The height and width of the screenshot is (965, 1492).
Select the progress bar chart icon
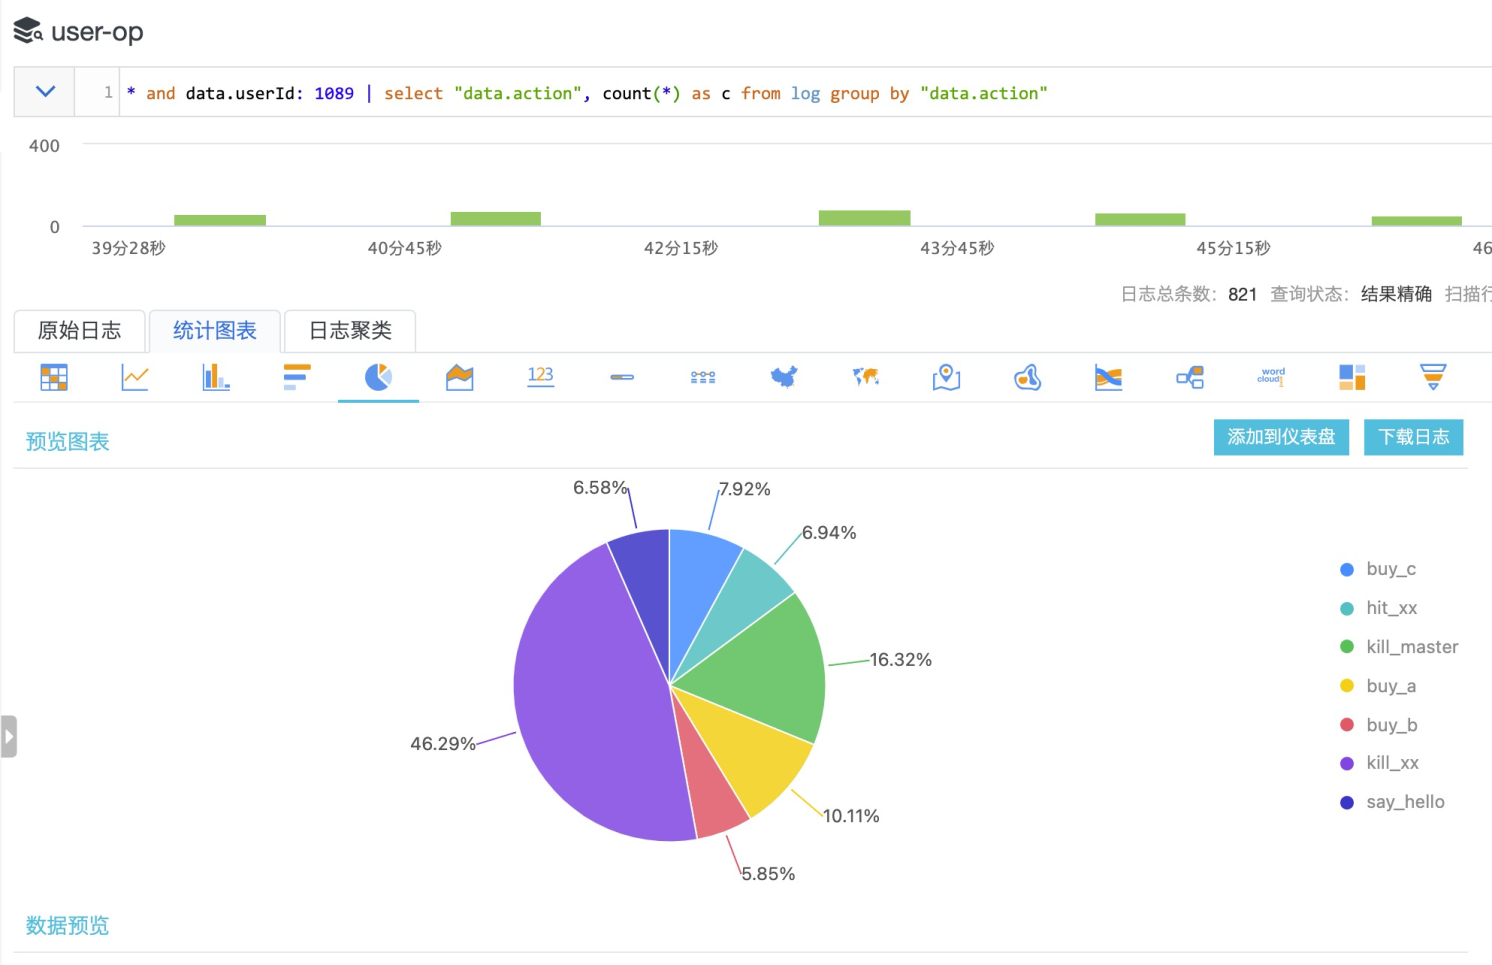(622, 377)
